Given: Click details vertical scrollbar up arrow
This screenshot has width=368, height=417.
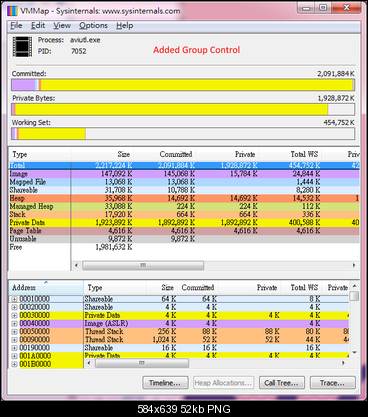Looking at the screenshot, I should 355,286.
